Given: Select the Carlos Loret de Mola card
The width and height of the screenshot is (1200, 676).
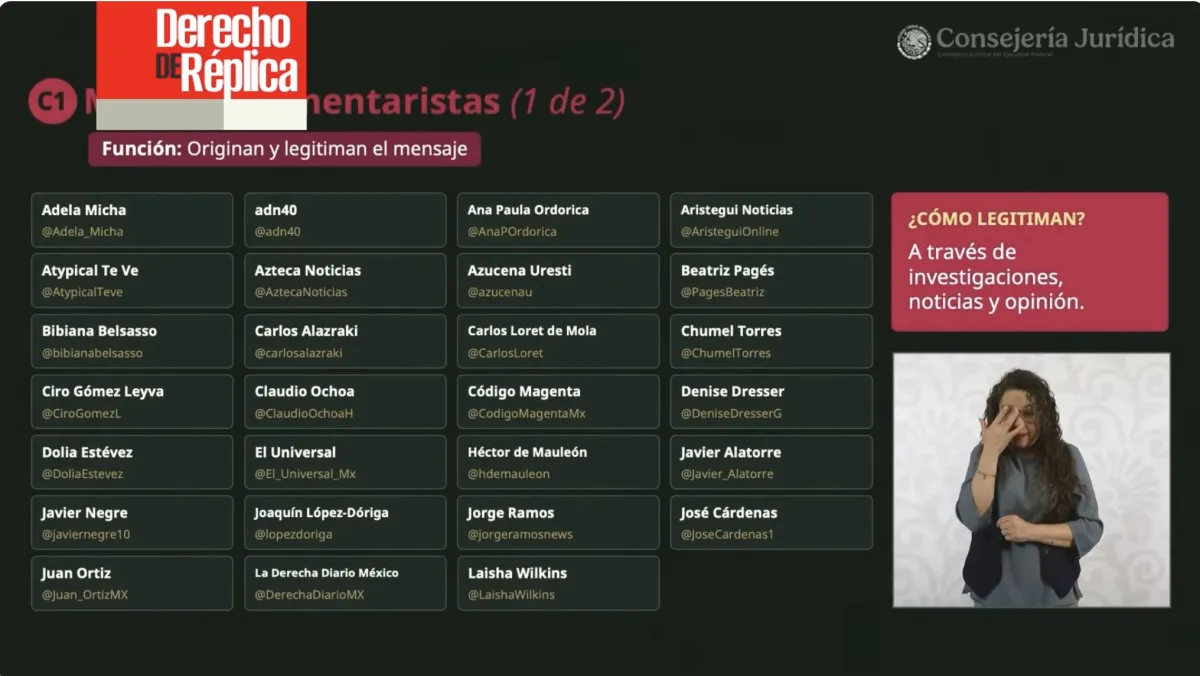Looking at the screenshot, I should click(558, 341).
